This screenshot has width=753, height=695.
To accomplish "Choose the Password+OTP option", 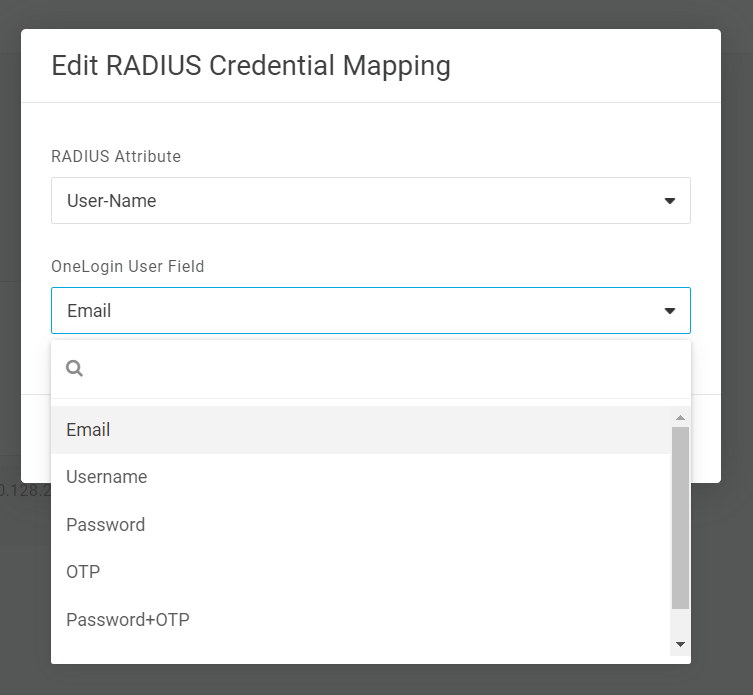I will tap(361, 619).
